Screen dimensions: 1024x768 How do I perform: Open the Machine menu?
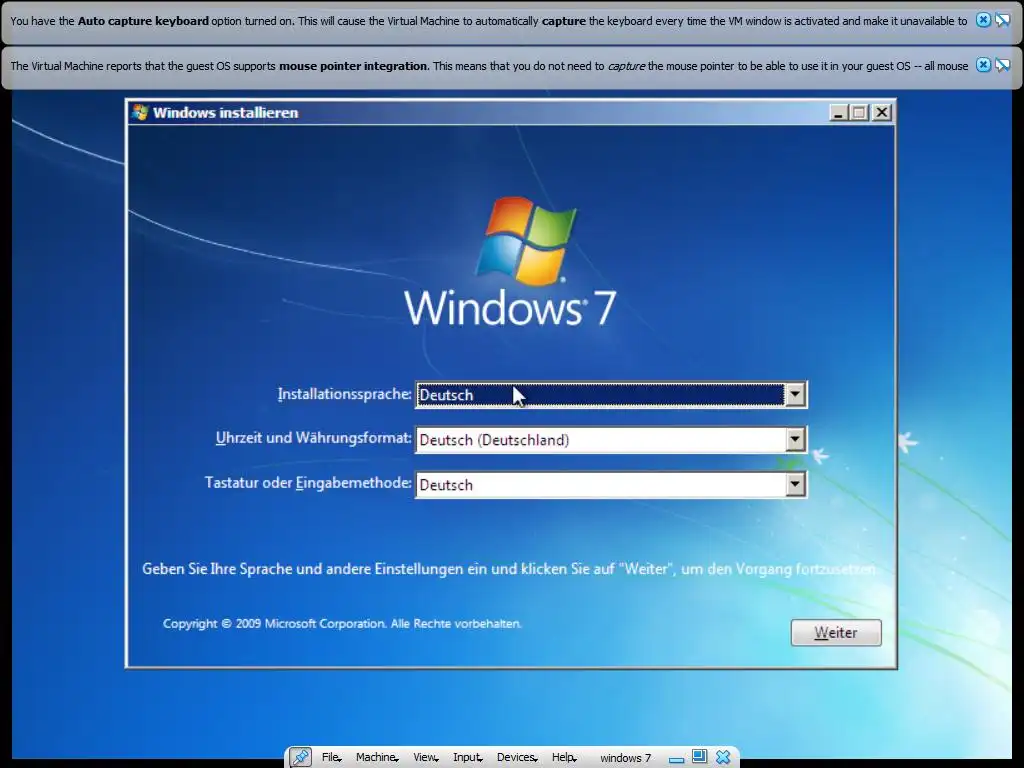click(x=377, y=758)
